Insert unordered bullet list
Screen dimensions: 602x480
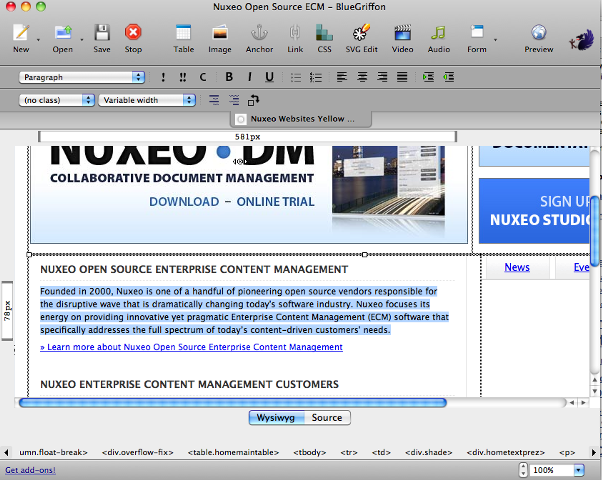pos(296,77)
